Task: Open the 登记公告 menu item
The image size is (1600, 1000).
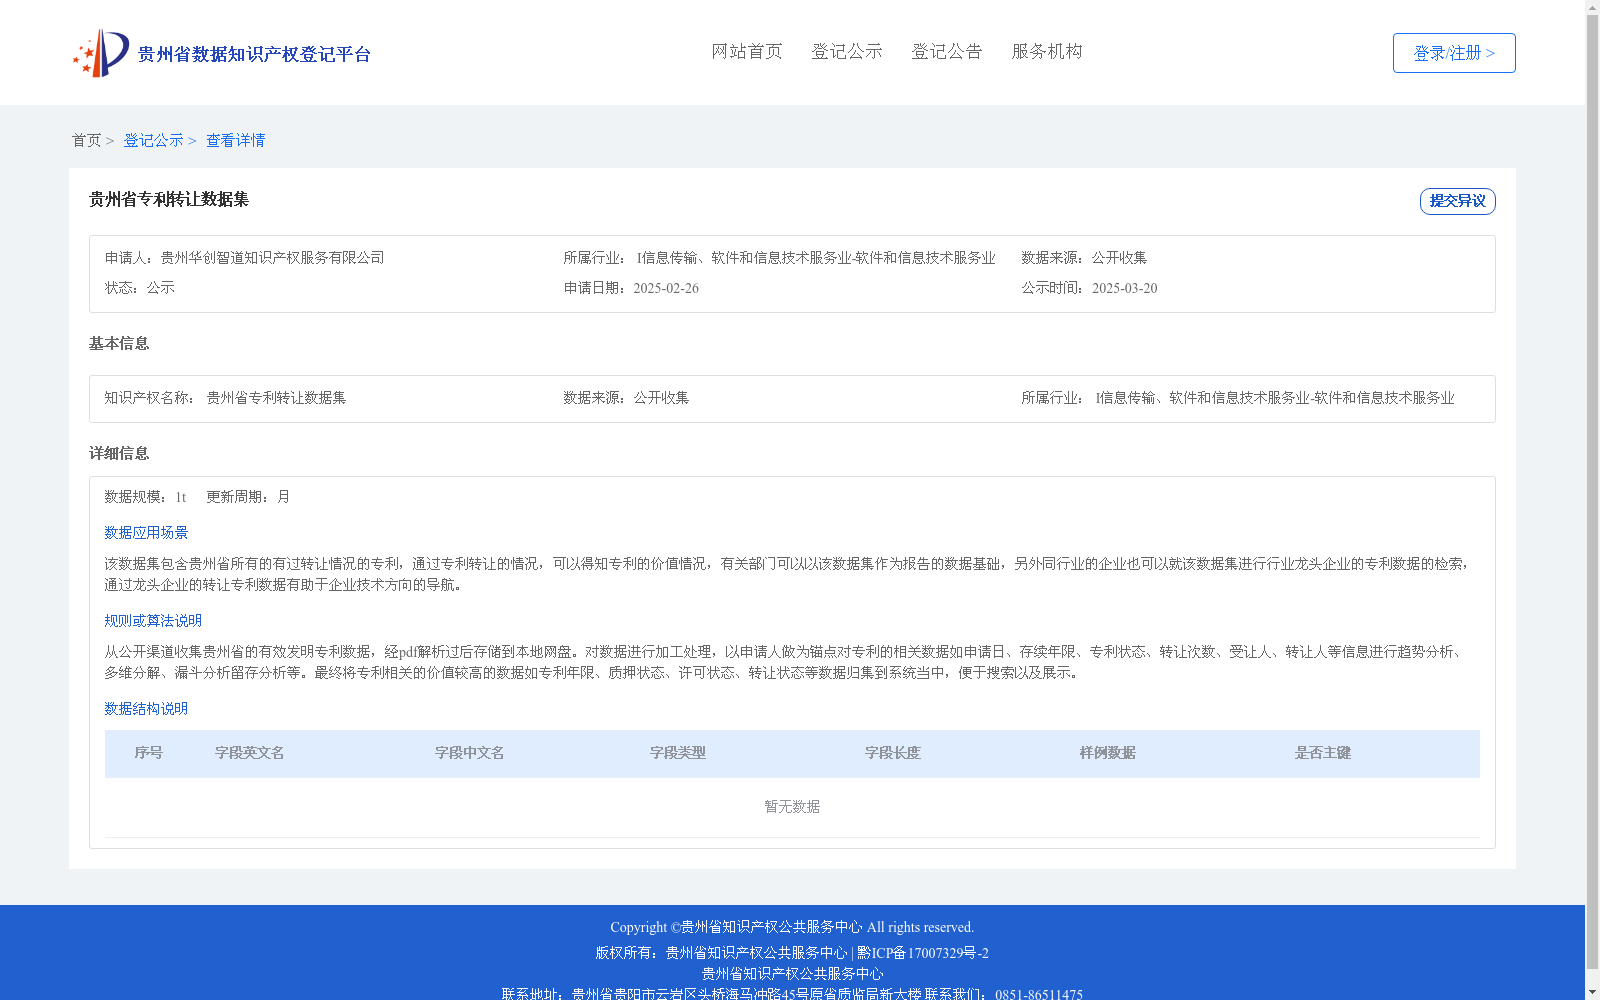Action: click(947, 52)
